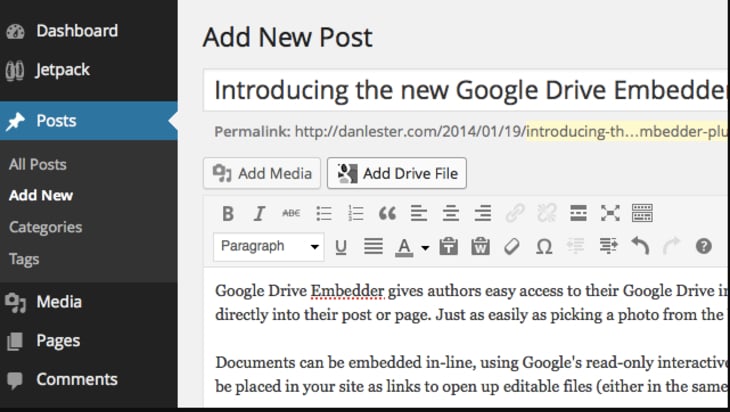Select Posts in the admin sidebar
The width and height of the screenshot is (730, 412).
coord(88,121)
